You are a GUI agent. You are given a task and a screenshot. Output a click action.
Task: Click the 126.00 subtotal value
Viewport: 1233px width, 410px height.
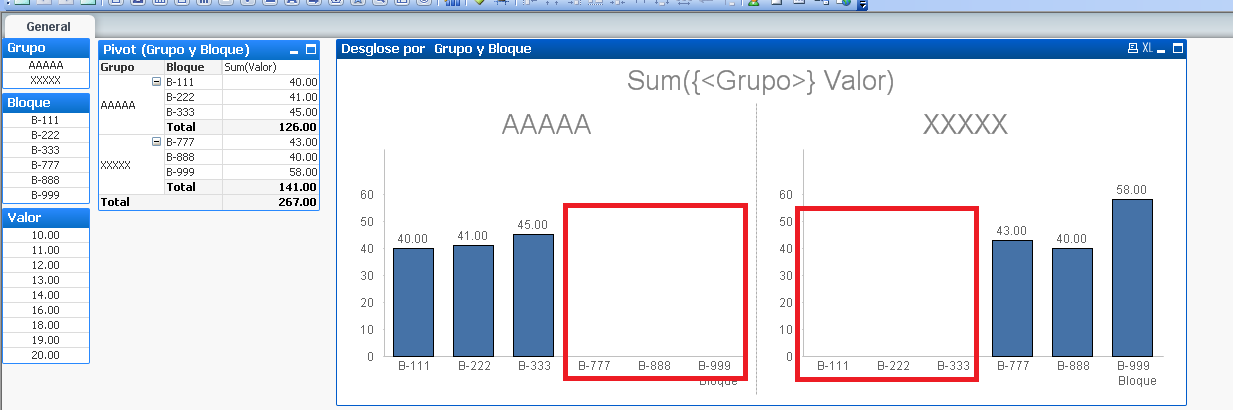tap(270, 127)
